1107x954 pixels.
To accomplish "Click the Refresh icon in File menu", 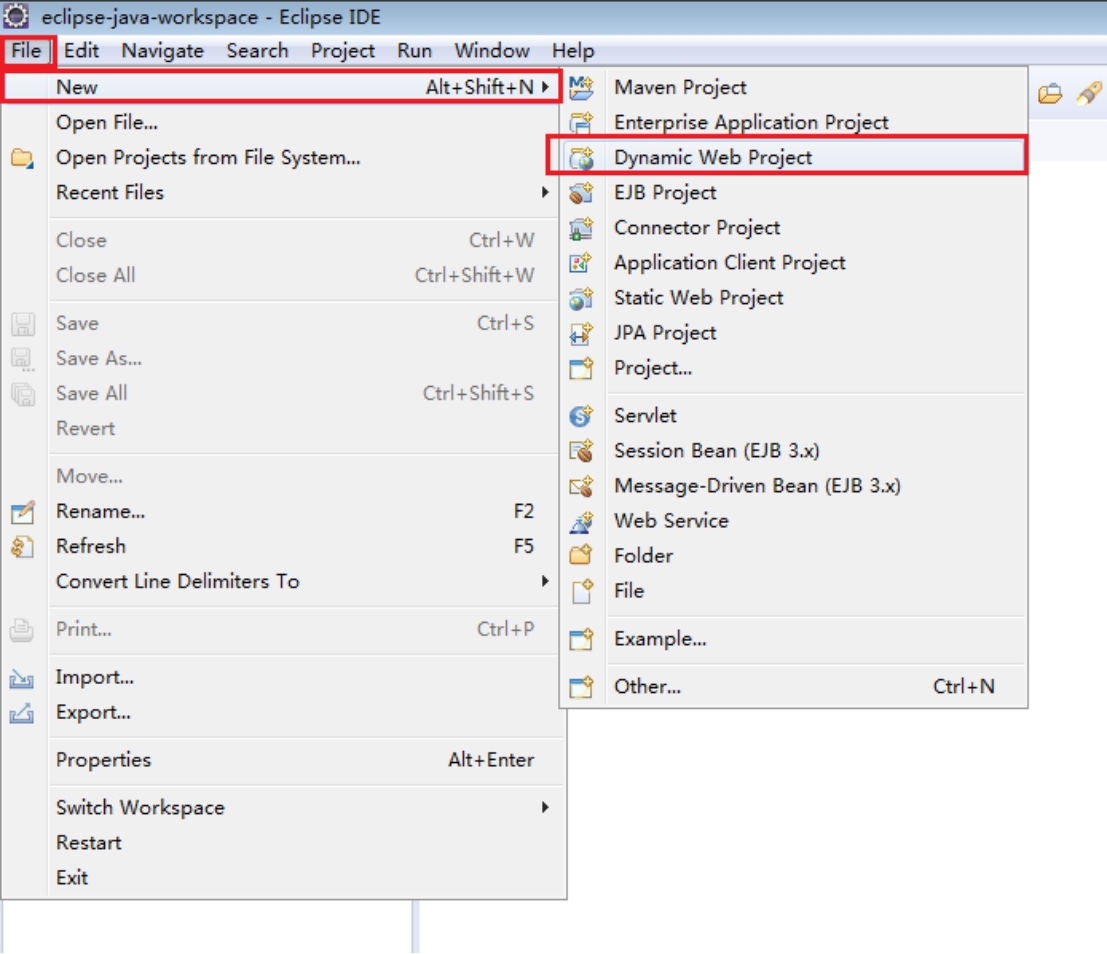I will tap(22, 547).
